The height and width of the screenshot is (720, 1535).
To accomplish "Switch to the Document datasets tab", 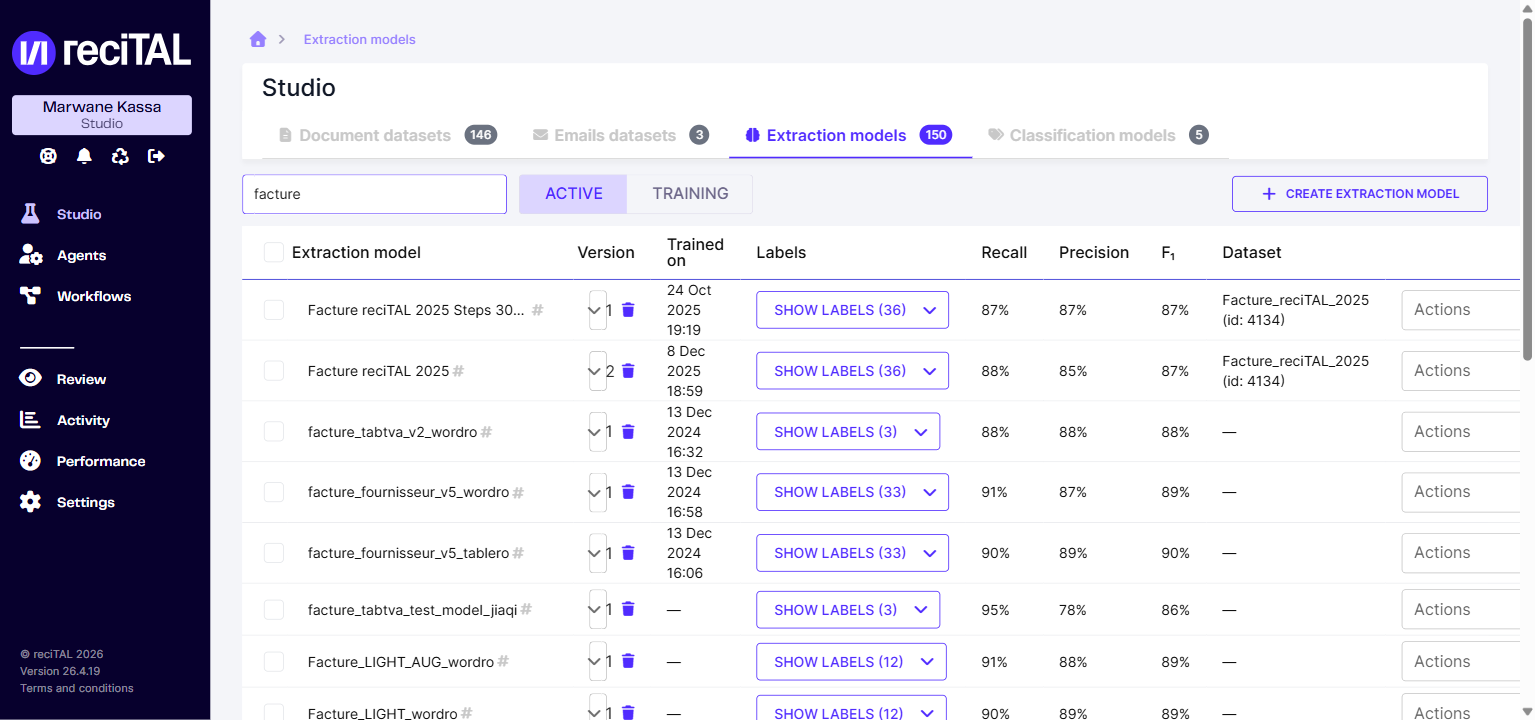I will click(x=387, y=135).
